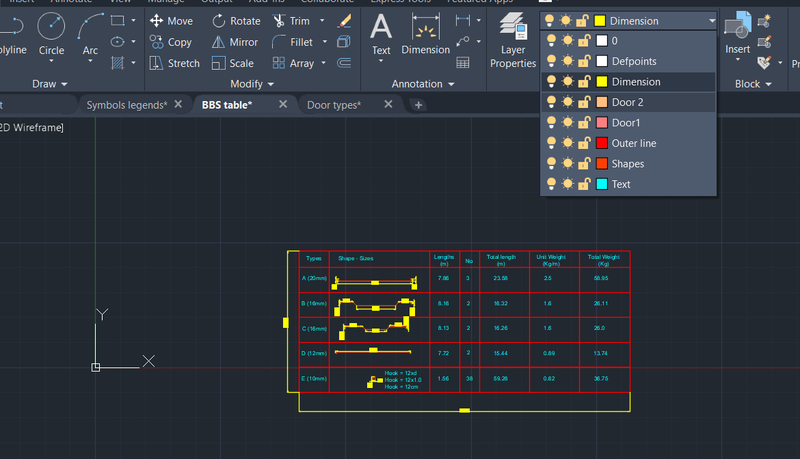The image size is (800, 459).
Task: Open the Trim dropdown arrow
Action: coord(322,21)
